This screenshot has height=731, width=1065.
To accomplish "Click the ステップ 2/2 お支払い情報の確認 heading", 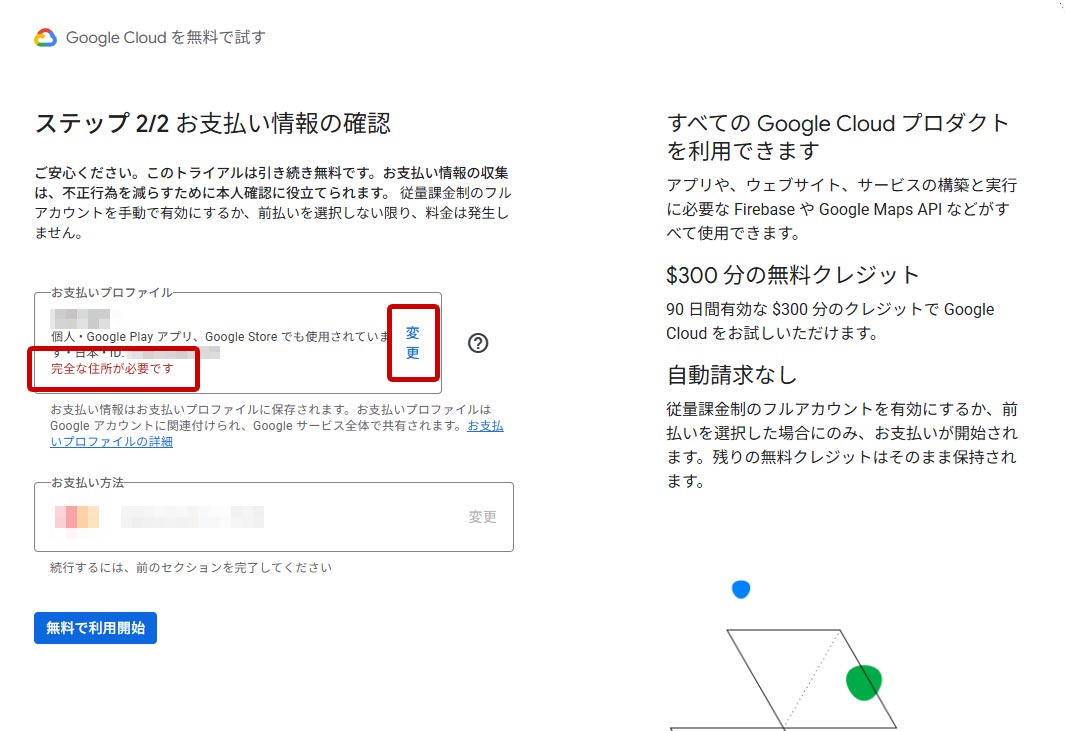I will pyautogui.click(x=213, y=124).
